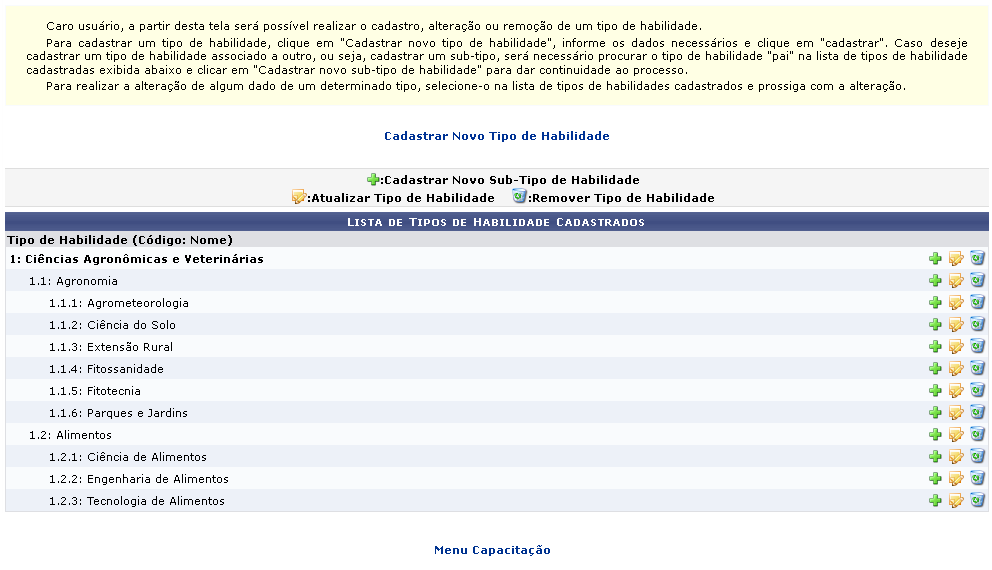Remove the Ciência do Solo entry

[x=977, y=325]
